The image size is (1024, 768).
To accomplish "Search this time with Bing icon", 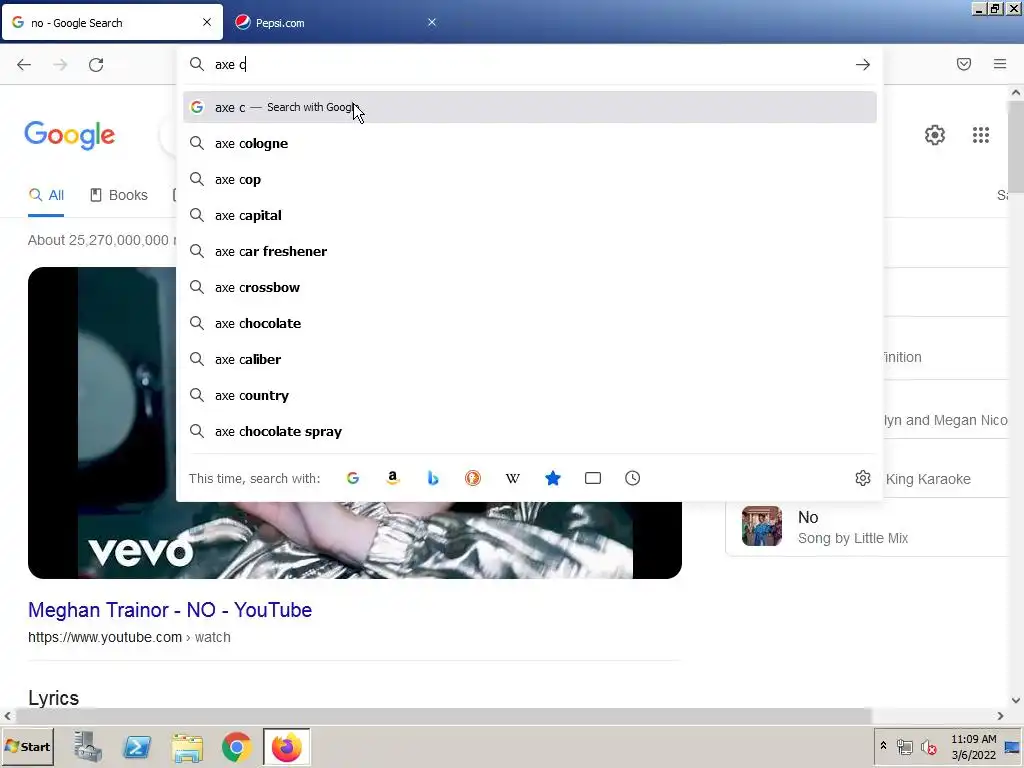I will (x=432, y=478).
